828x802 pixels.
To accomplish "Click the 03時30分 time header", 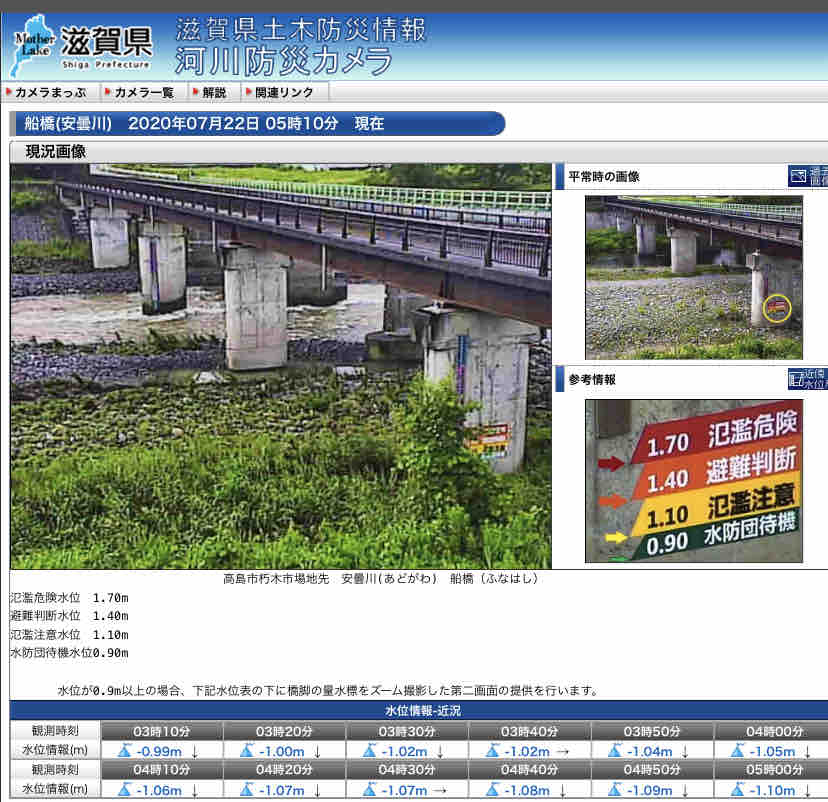I will [x=407, y=731].
